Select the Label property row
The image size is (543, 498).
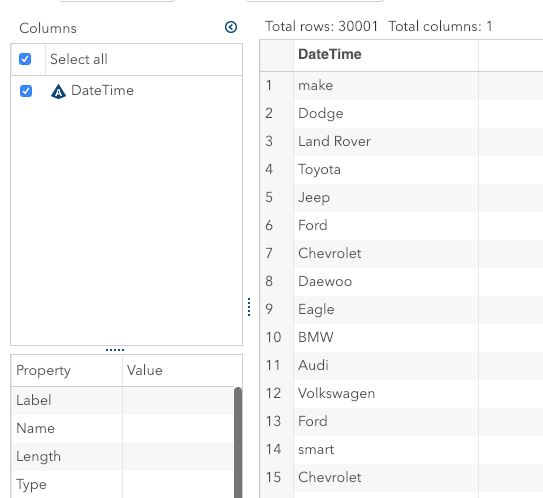click(x=123, y=401)
